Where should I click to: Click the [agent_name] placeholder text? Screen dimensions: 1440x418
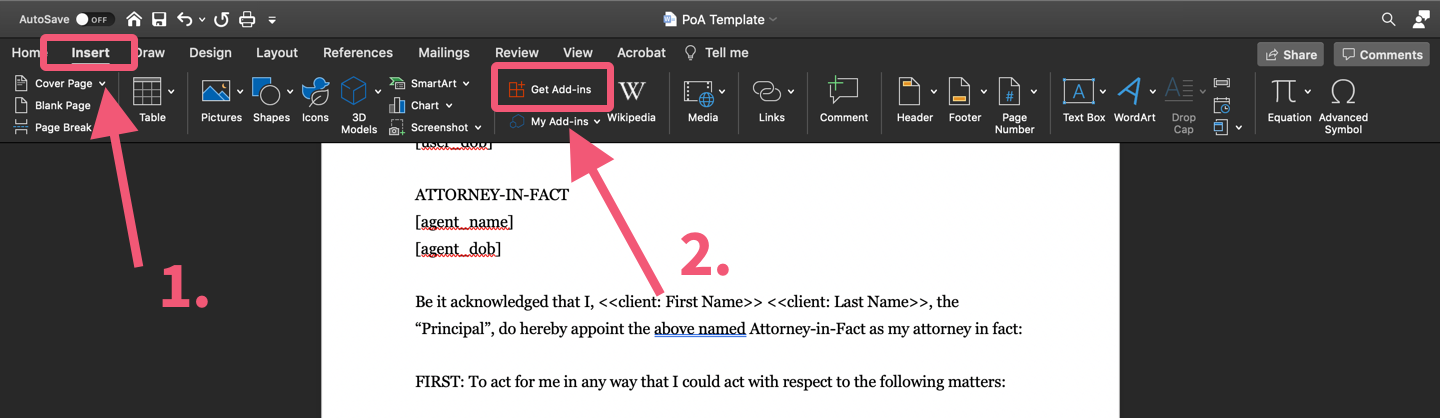click(x=464, y=221)
